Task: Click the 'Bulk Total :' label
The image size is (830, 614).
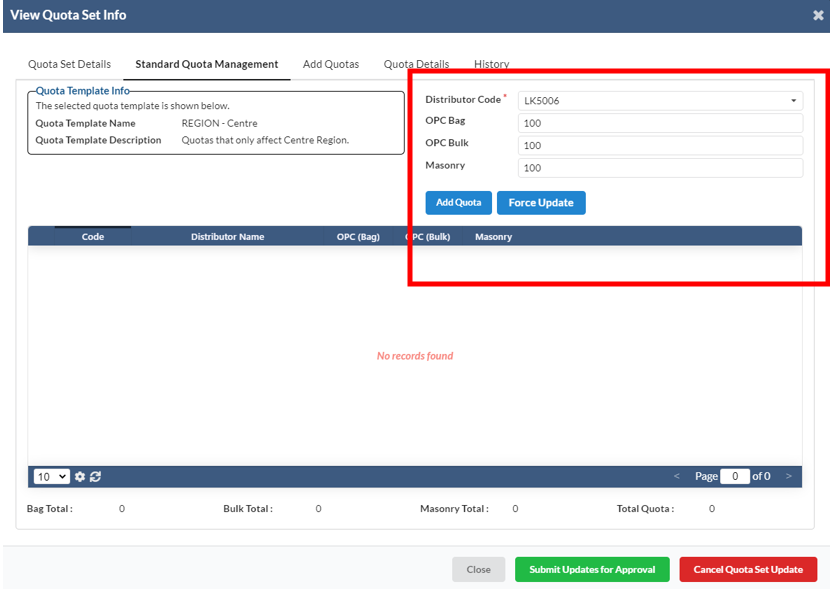Action: pyautogui.click(x=248, y=509)
